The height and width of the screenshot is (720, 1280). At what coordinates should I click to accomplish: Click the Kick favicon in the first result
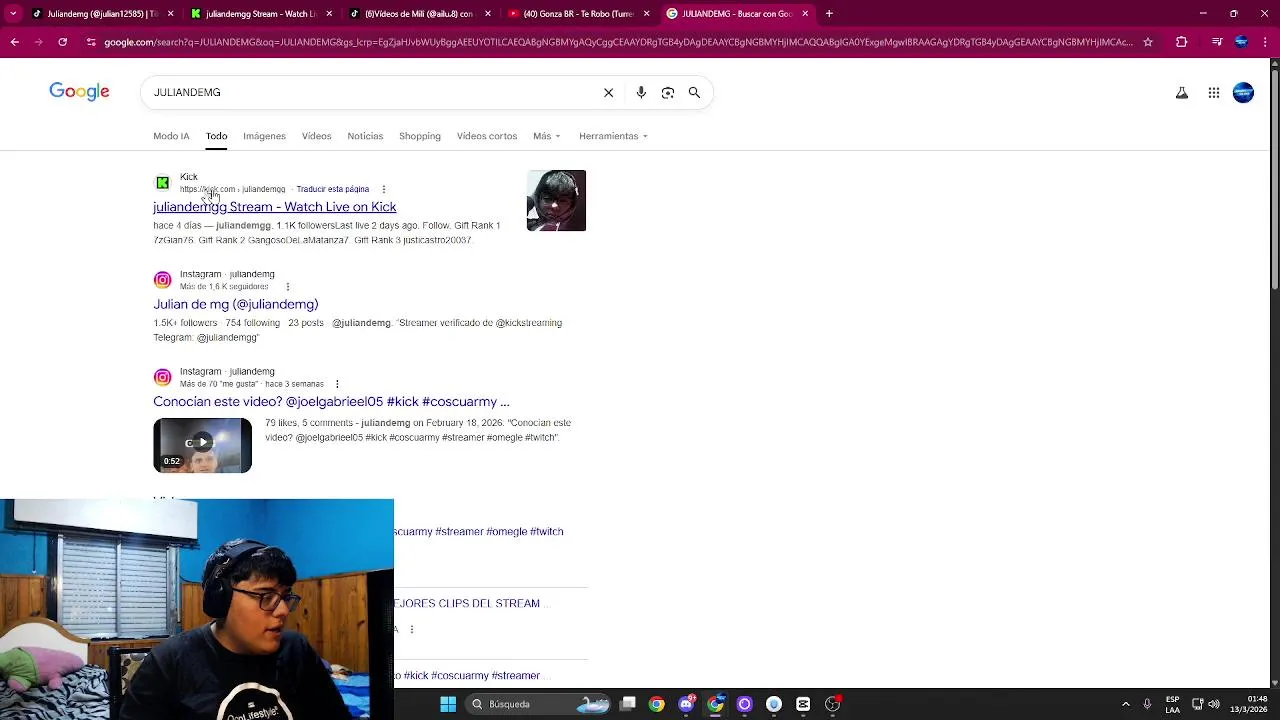(x=162, y=183)
